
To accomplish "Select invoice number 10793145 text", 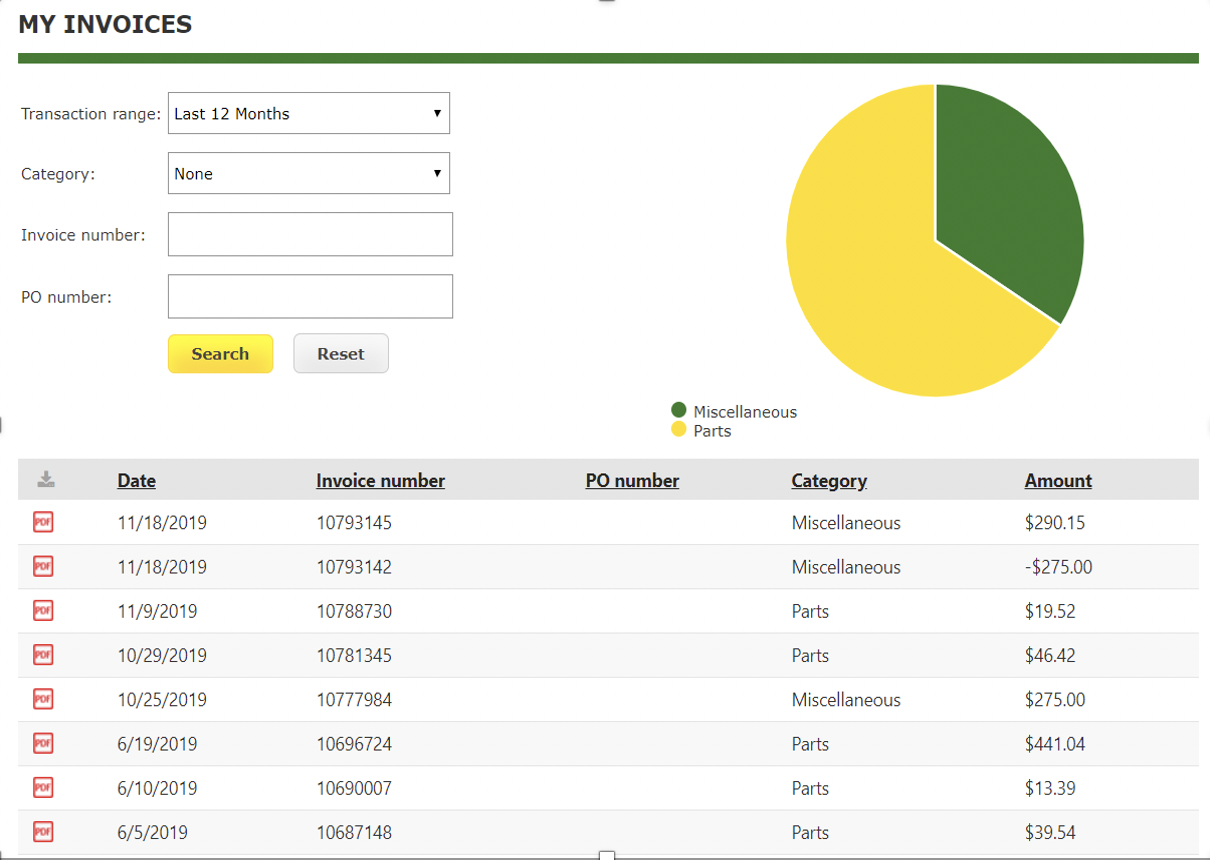I will (x=354, y=522).
